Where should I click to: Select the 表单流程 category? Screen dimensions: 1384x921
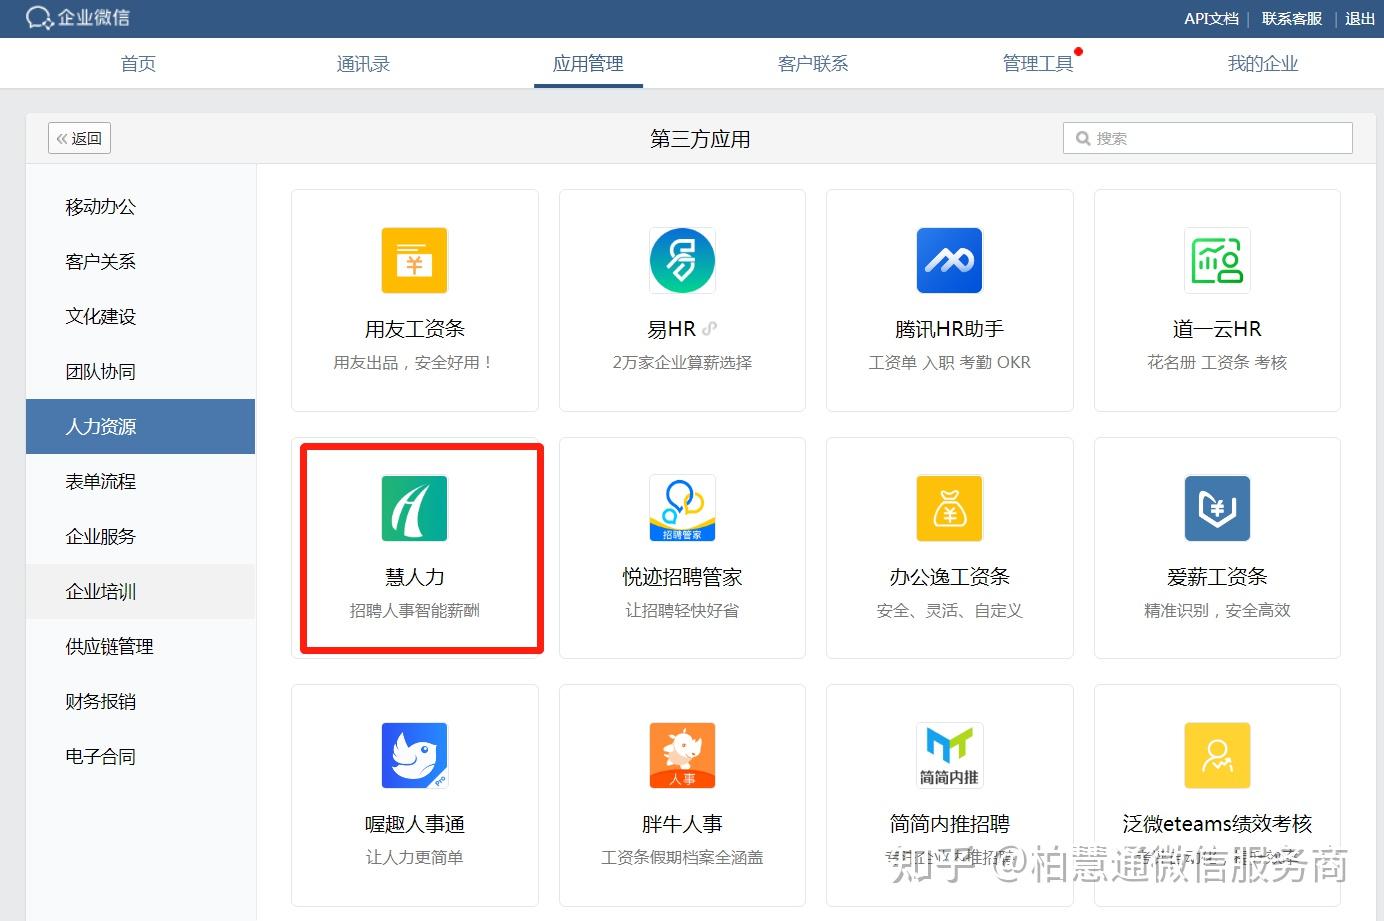pyautogui.click(x=141, y=482)
